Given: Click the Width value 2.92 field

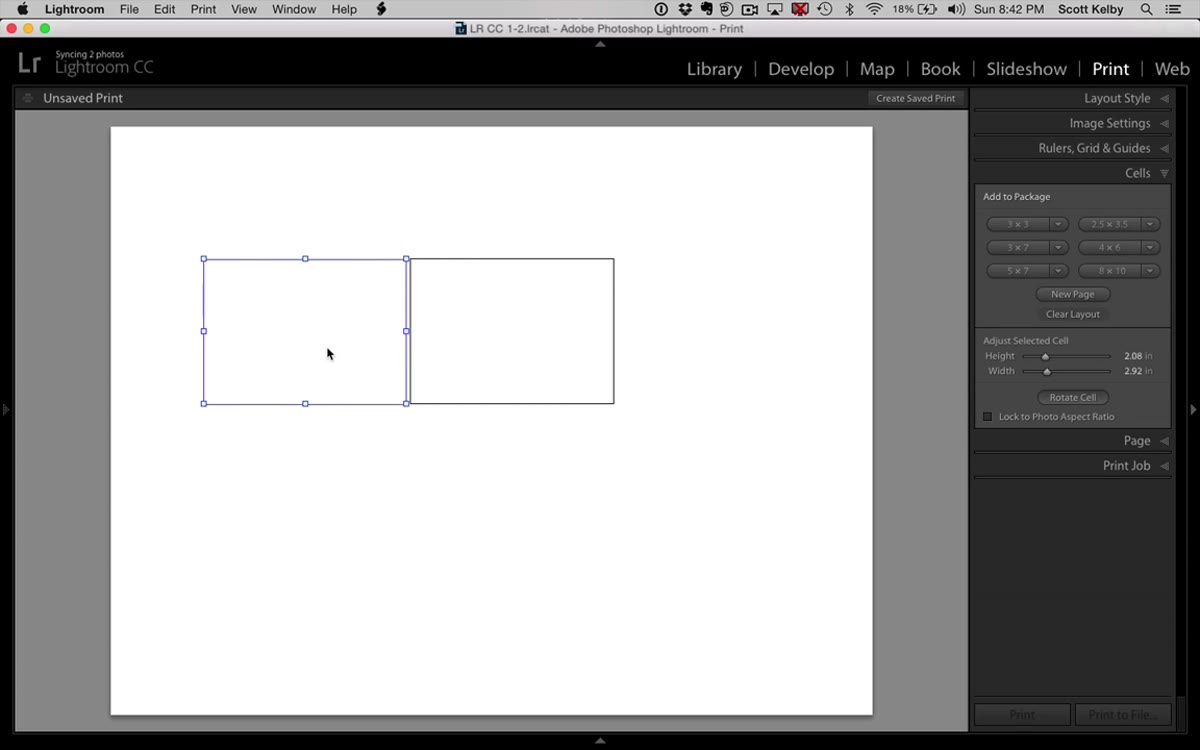Looking at the screenshot, I should tap(1132, 371).
